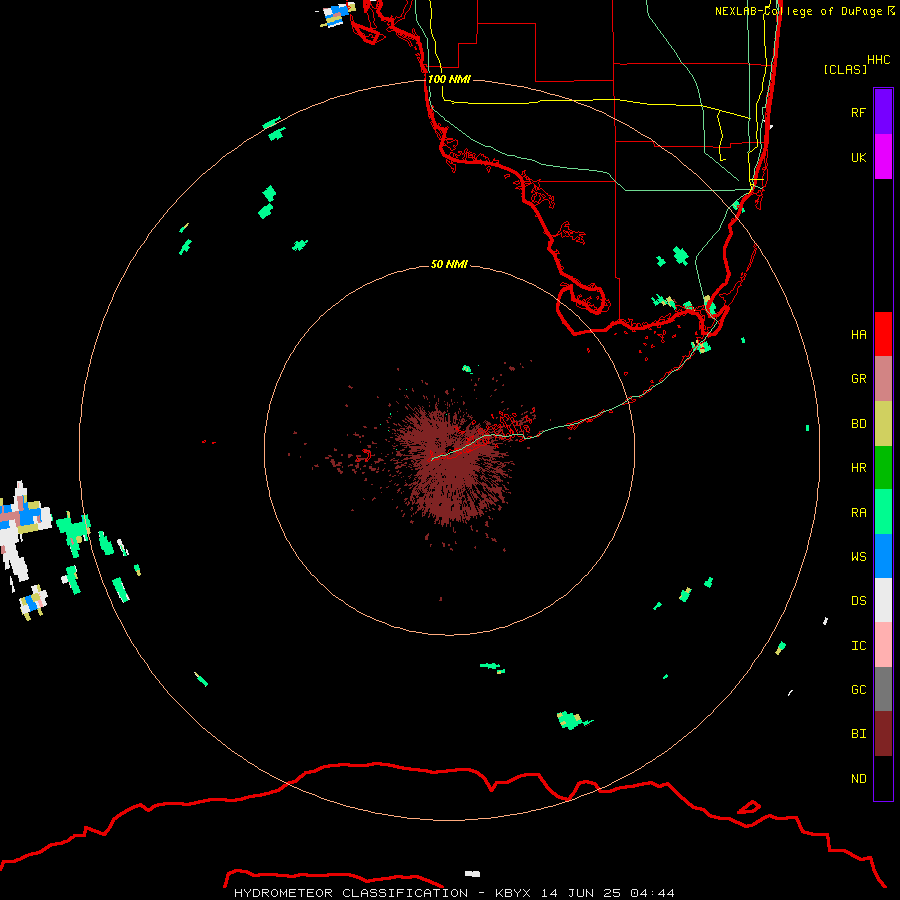This screenshot has width=900, height=900.
Task: Click the 'HR' legend label
Action: [x=858, y=468]
